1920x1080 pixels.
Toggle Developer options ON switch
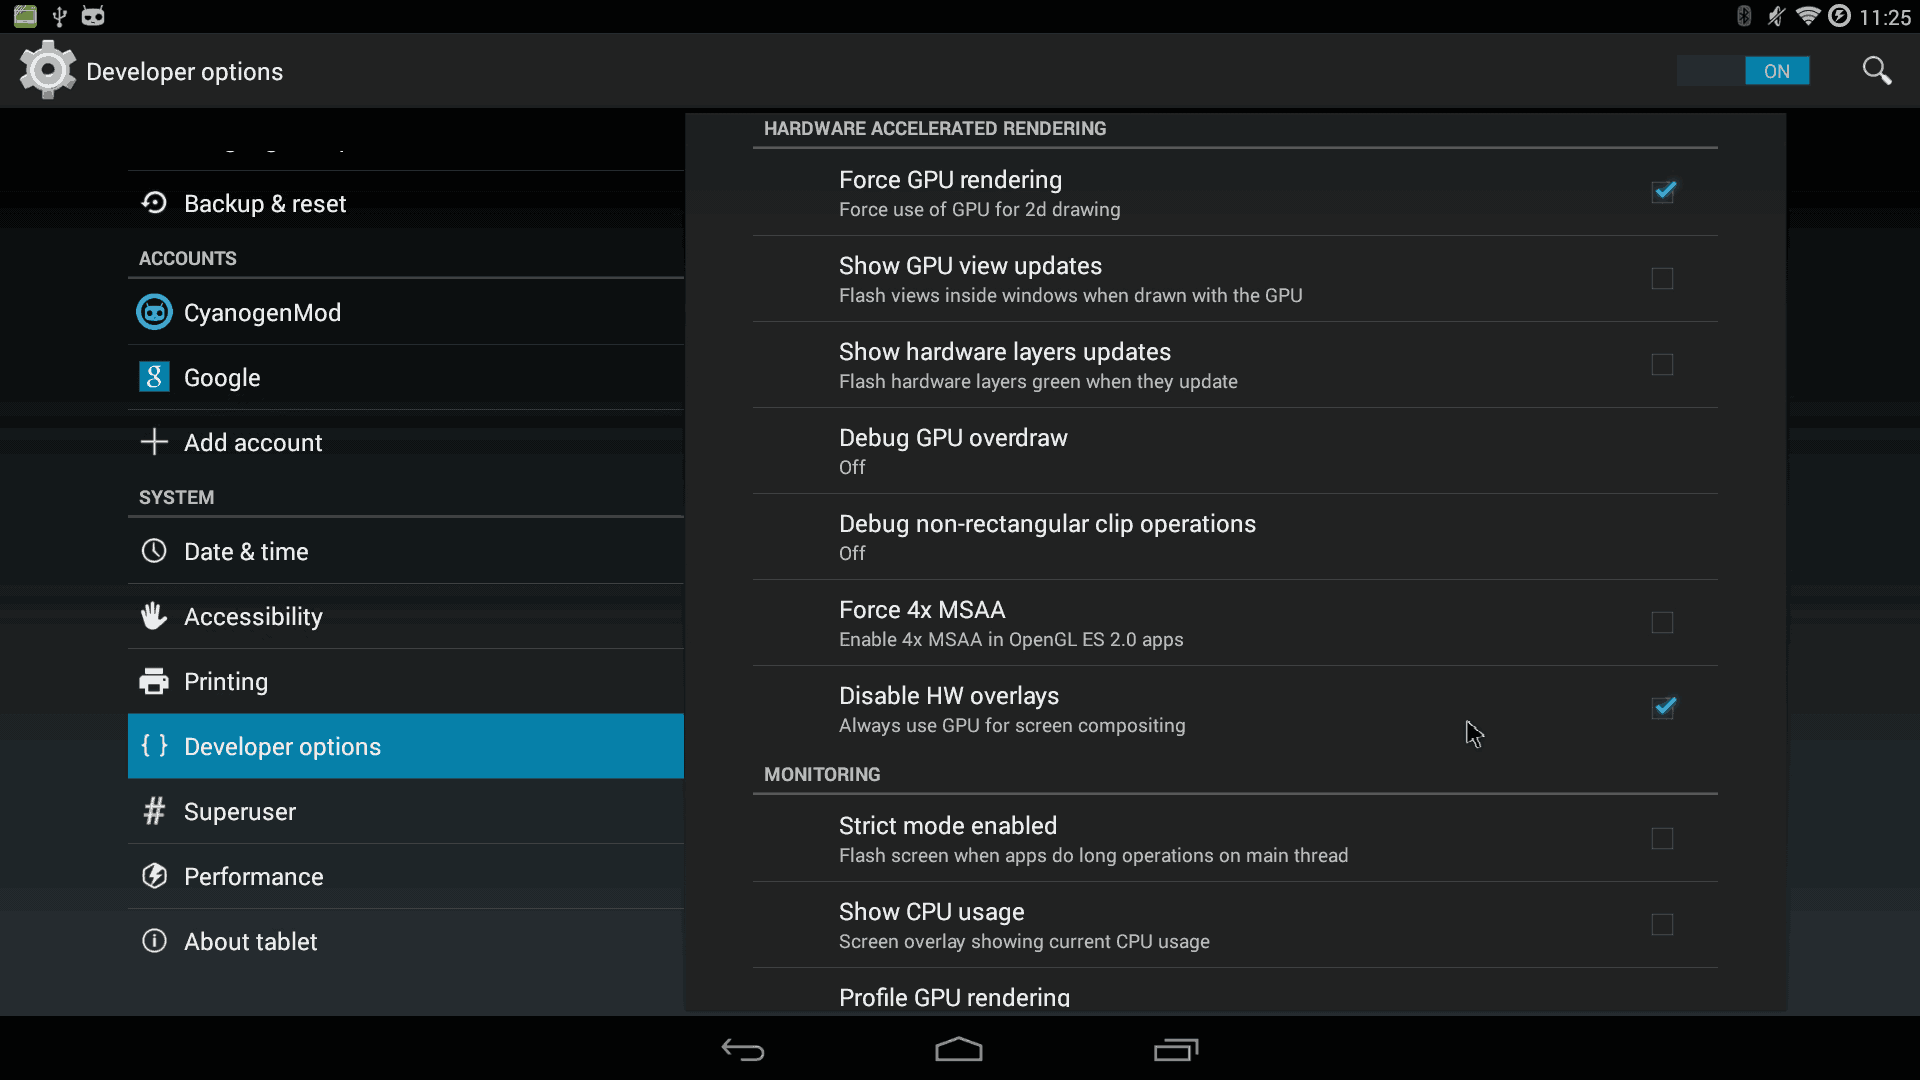[x=1775, y=70]
